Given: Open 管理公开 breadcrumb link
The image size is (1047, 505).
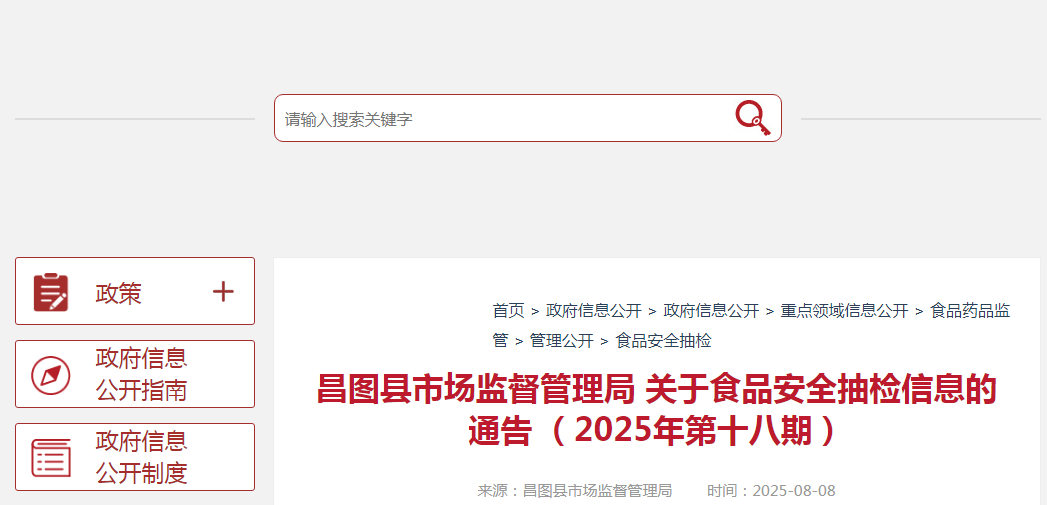Looking at the screenshot, I should [562, 341].
